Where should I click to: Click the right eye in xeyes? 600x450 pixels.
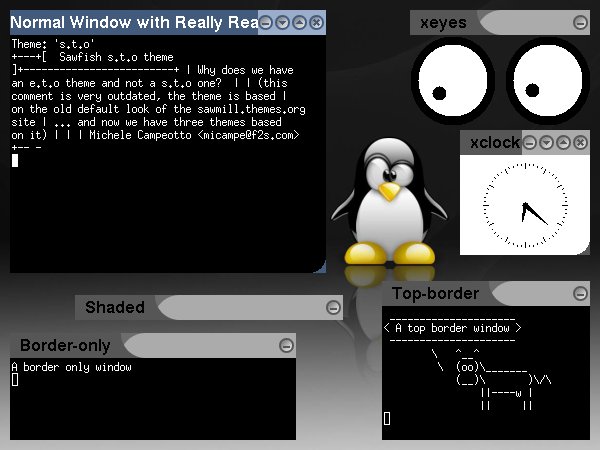pos(548,80)
